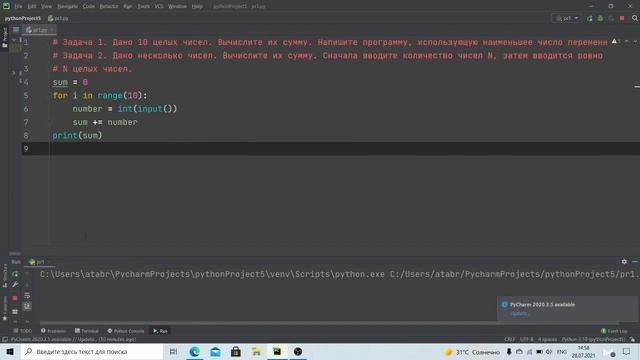Click code line 'print(sum)'
The image size is (640, 360).
pyautogui.click(x=77, y=136)
